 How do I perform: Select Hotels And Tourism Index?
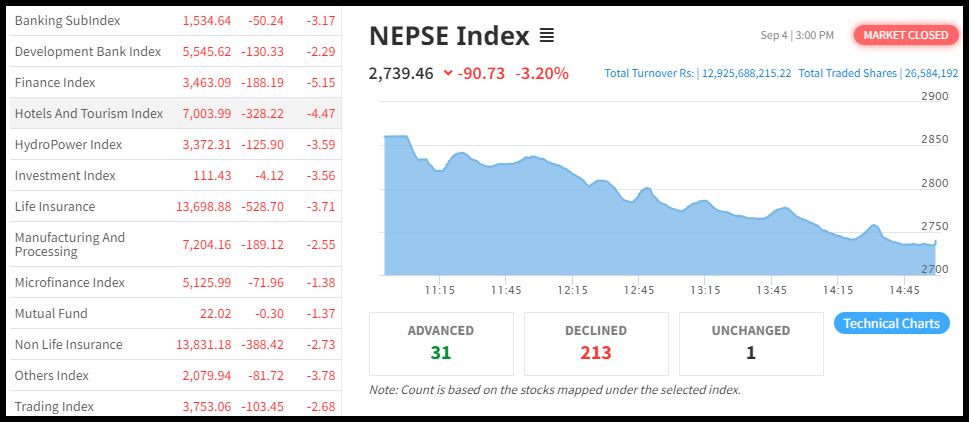89,113
